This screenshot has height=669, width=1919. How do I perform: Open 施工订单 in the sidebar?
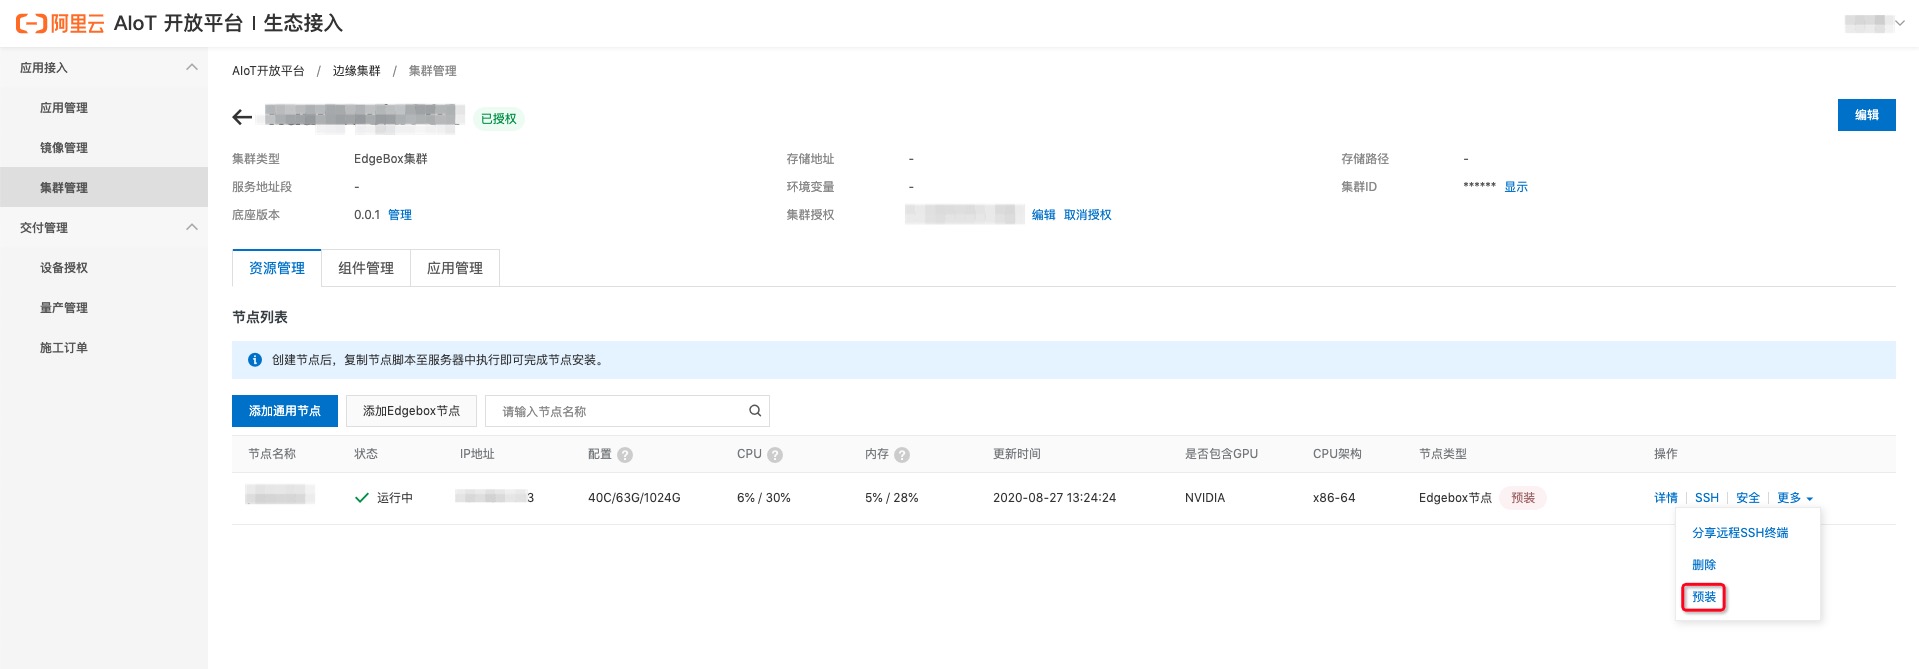point(64,348)
